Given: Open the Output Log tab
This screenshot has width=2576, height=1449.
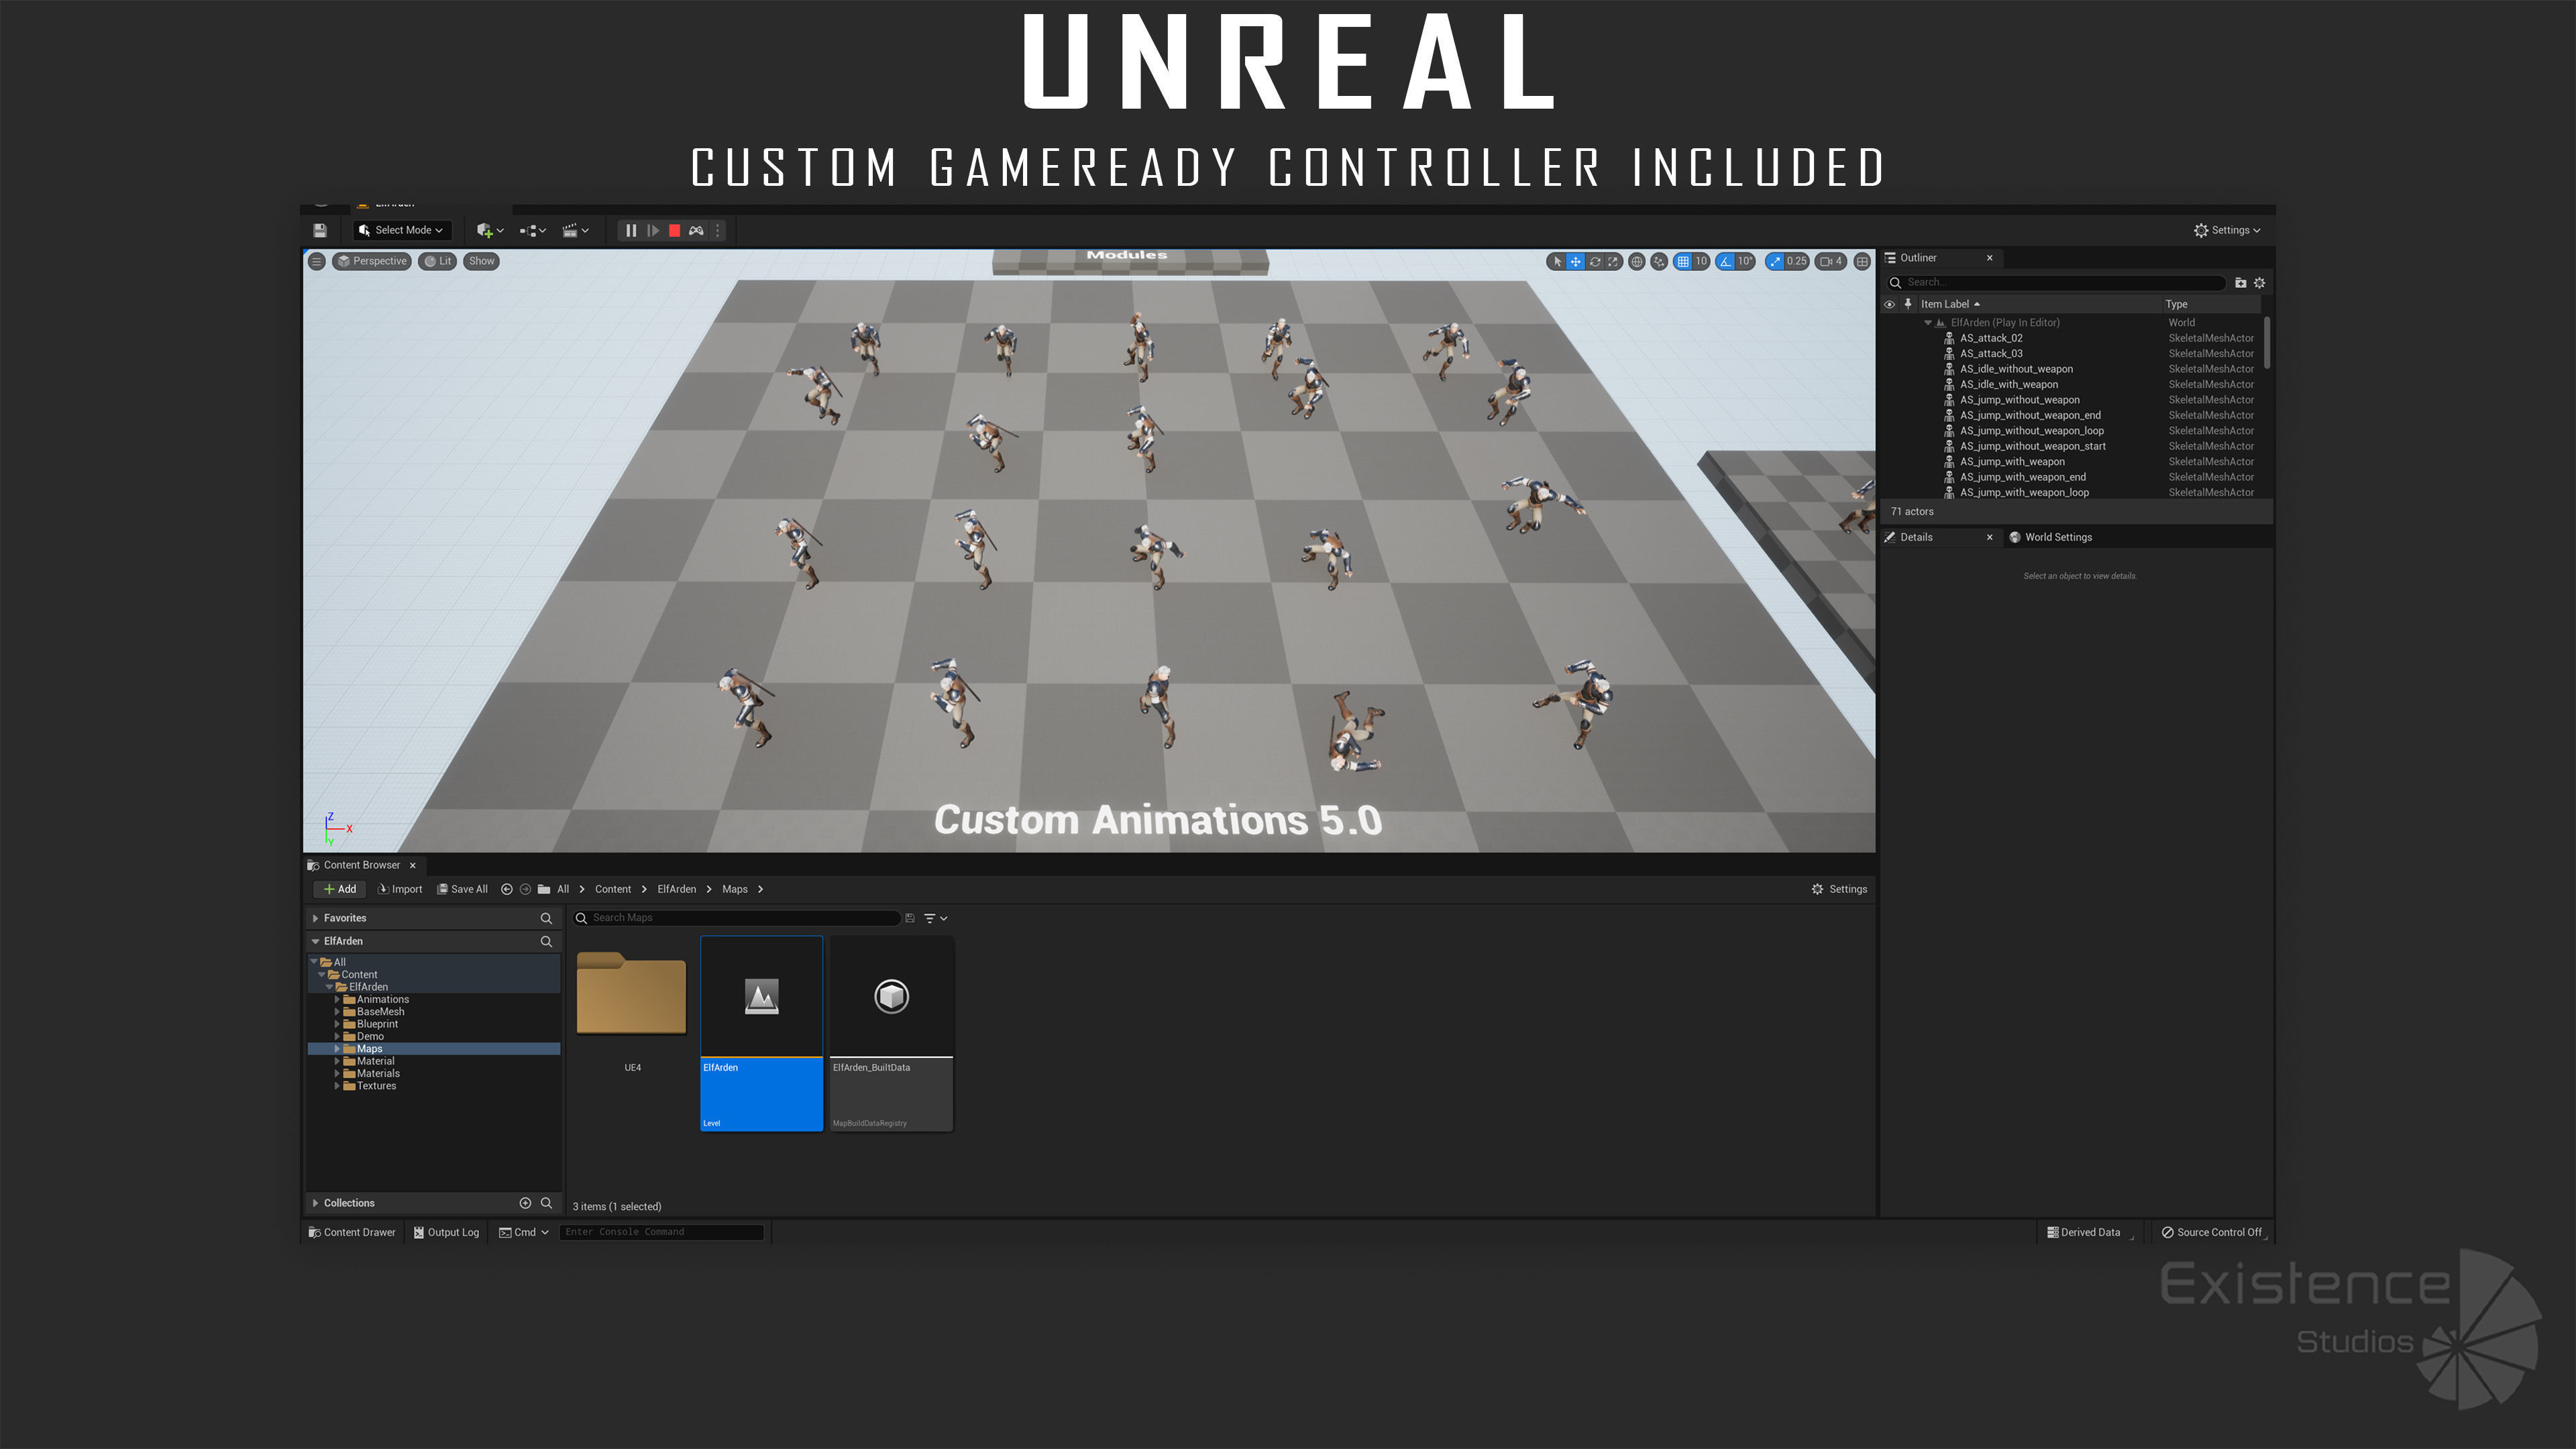Looking at the screenshot, I should pos(446,1232).
